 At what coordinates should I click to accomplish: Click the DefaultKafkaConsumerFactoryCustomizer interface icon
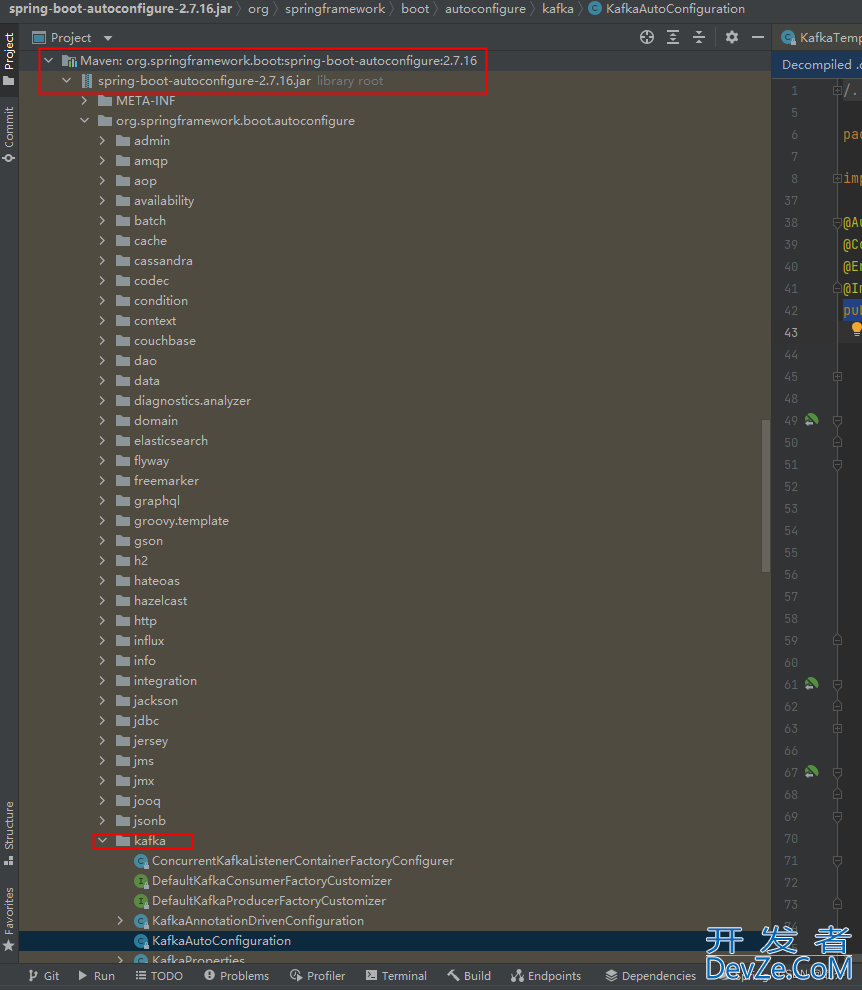tap(141, 881)
